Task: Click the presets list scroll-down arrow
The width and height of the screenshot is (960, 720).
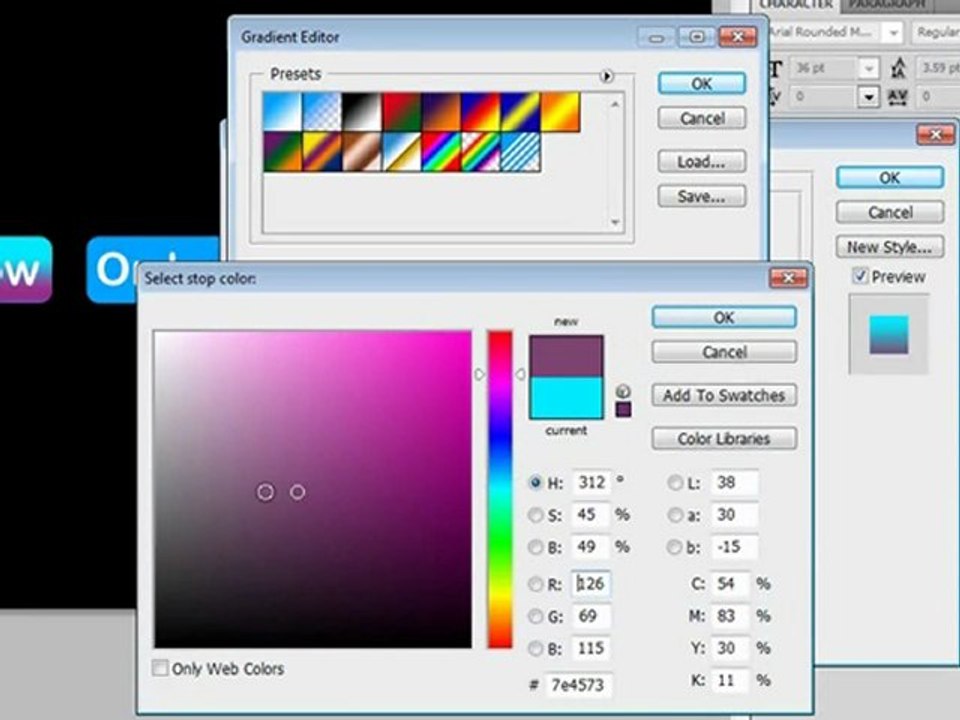Action: (x=615, y=222)
